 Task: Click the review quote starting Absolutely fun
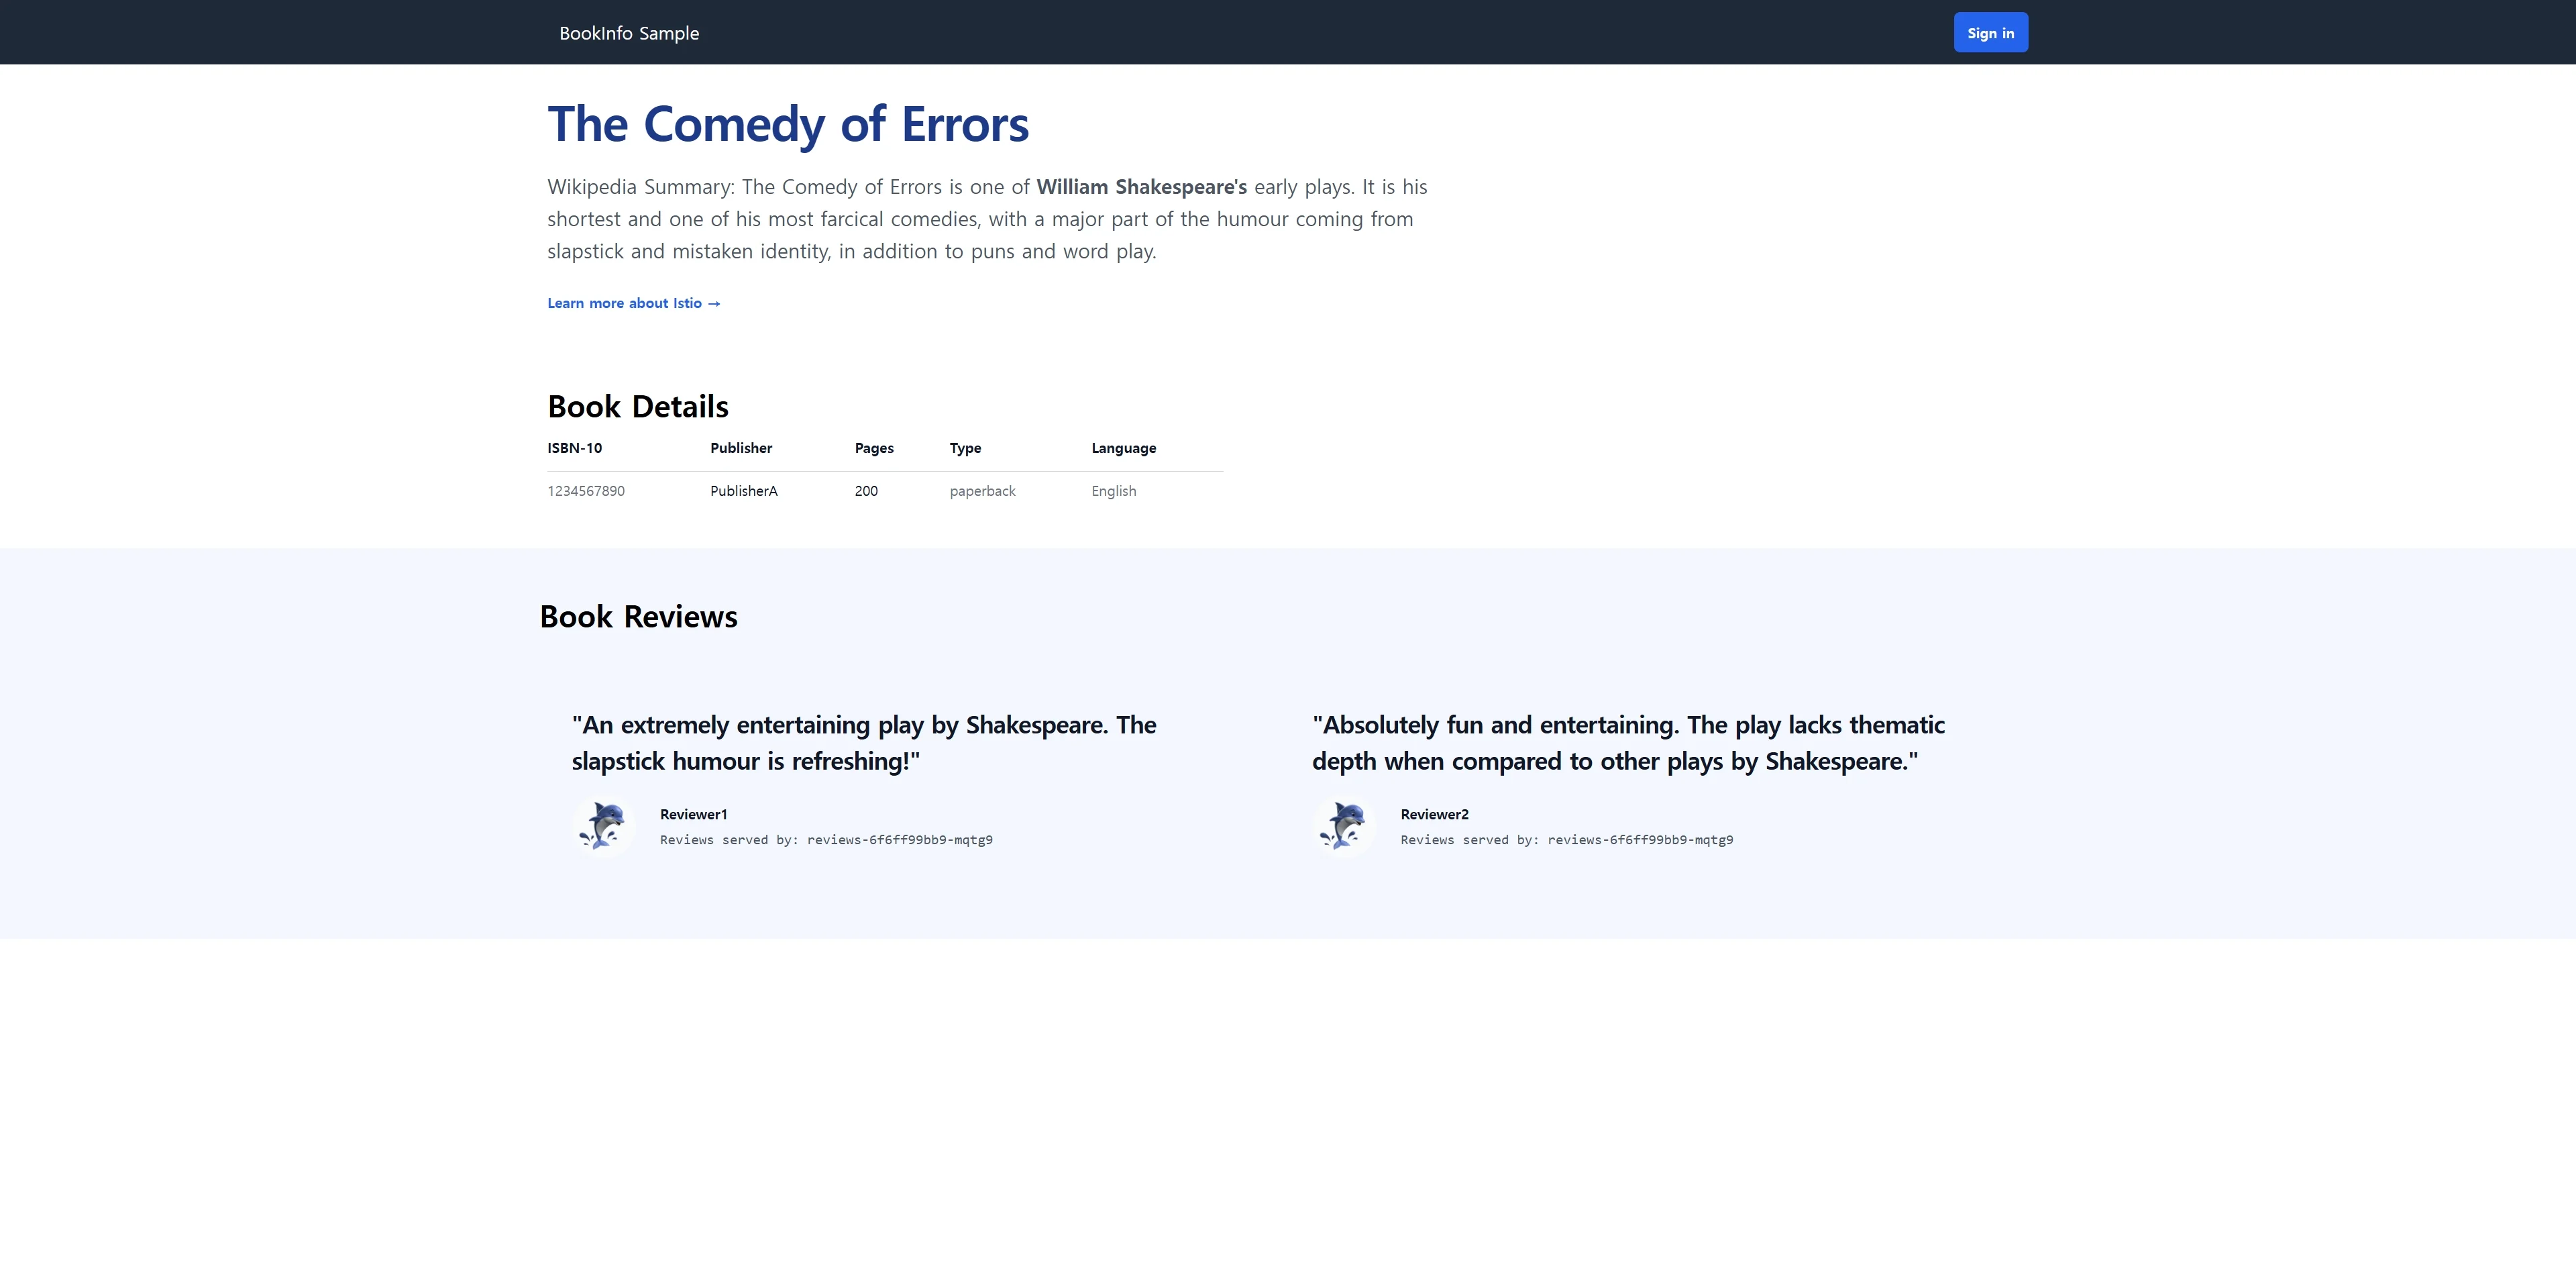[1628, 743]
